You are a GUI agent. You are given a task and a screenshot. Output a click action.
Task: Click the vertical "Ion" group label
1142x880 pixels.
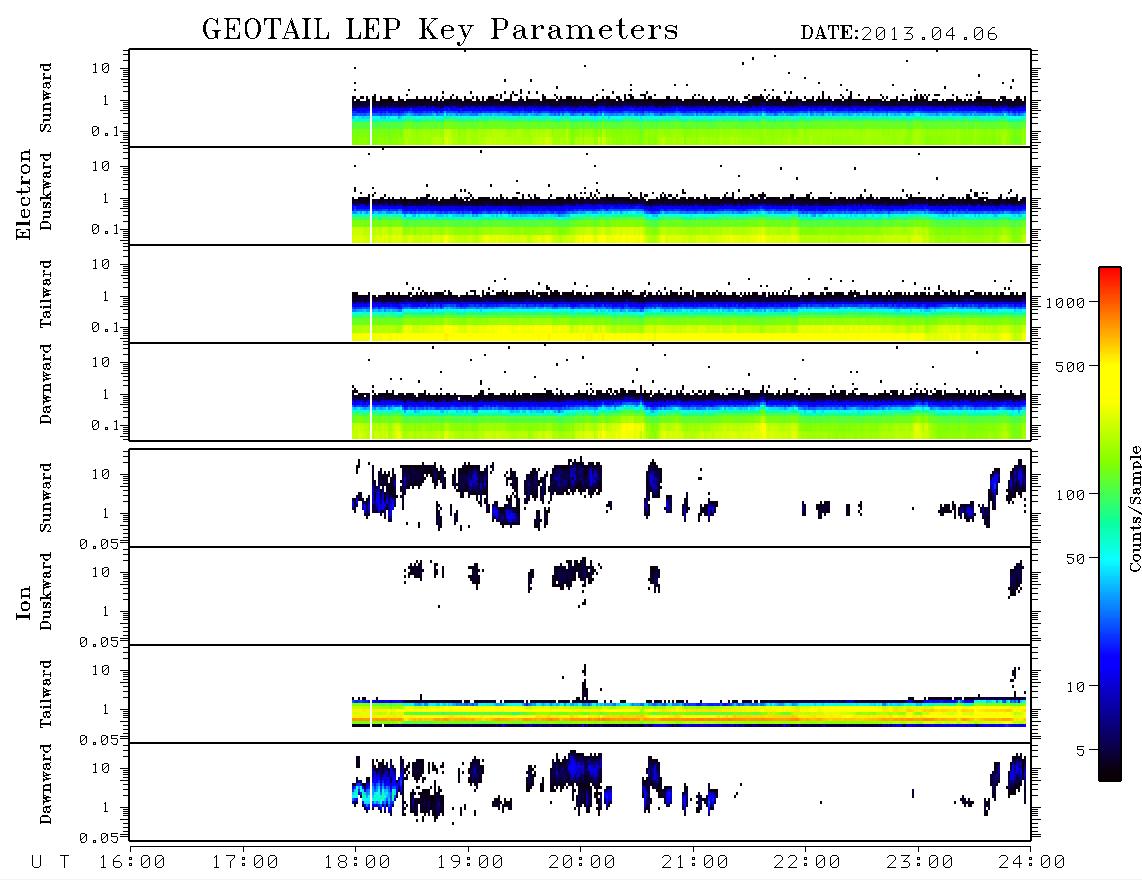(x=23, y=602)
